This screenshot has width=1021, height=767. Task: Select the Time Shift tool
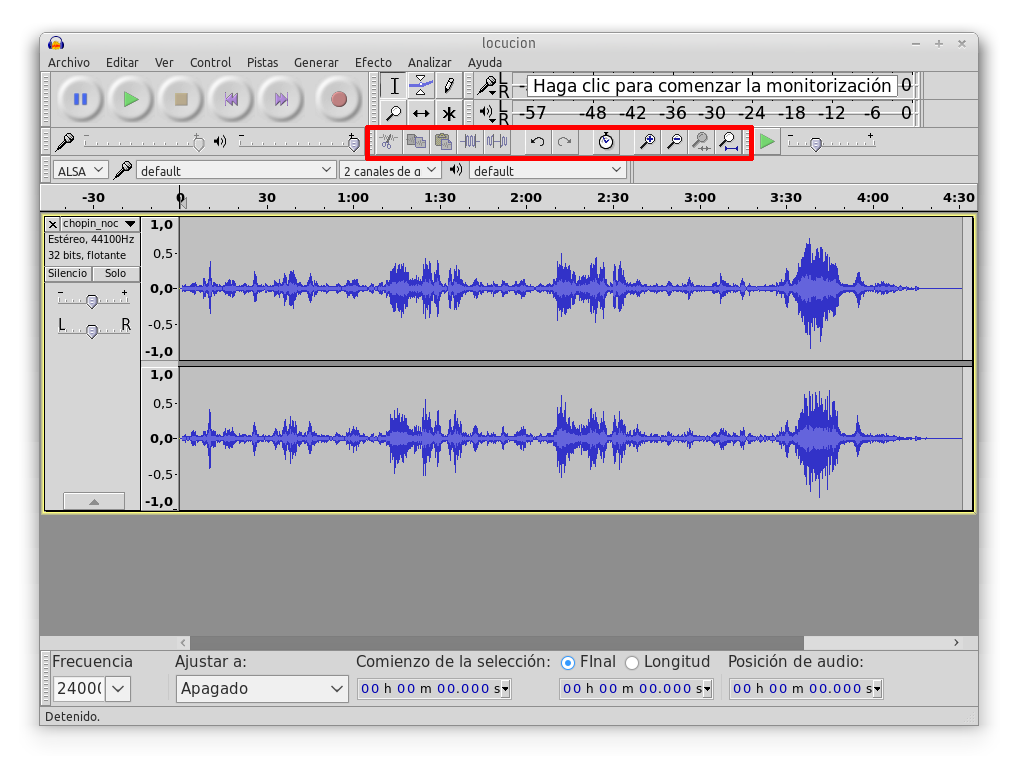(x=421, y=113)
